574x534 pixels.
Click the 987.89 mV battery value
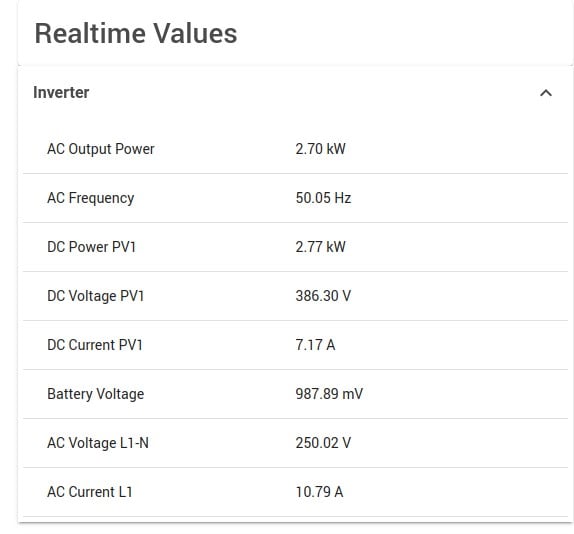tap(329, 394)
